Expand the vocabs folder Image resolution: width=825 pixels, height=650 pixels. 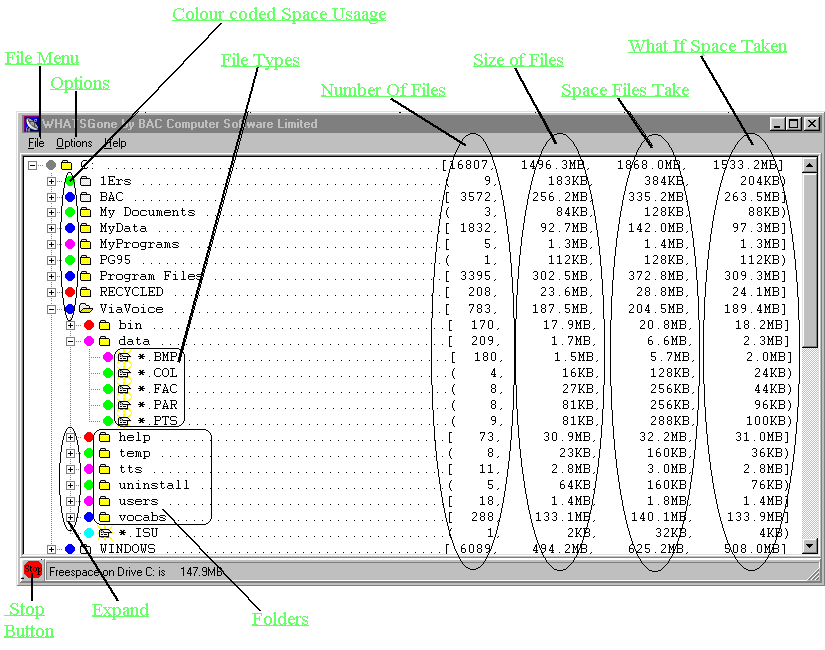(x=70, y=517)
